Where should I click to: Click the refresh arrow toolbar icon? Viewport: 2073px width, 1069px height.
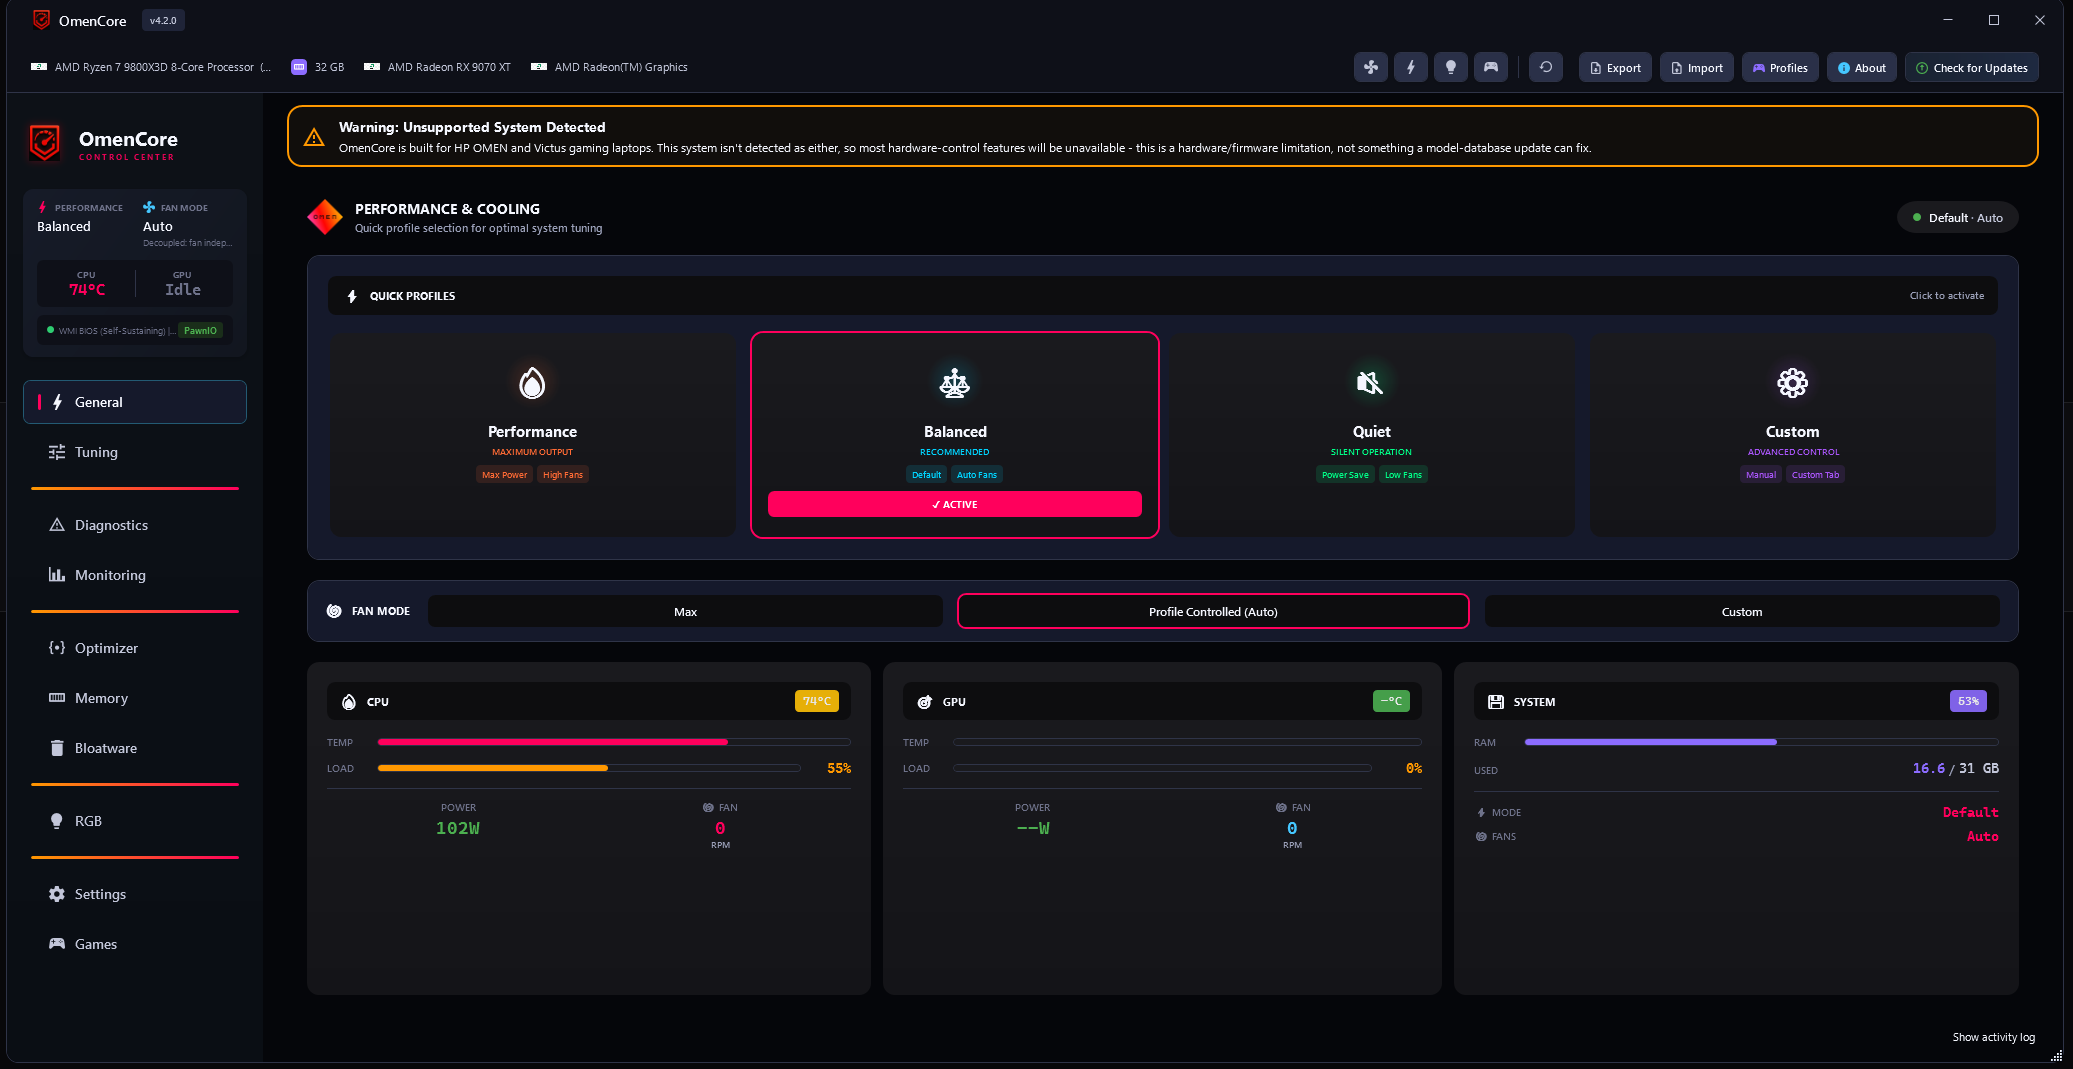1546,67
